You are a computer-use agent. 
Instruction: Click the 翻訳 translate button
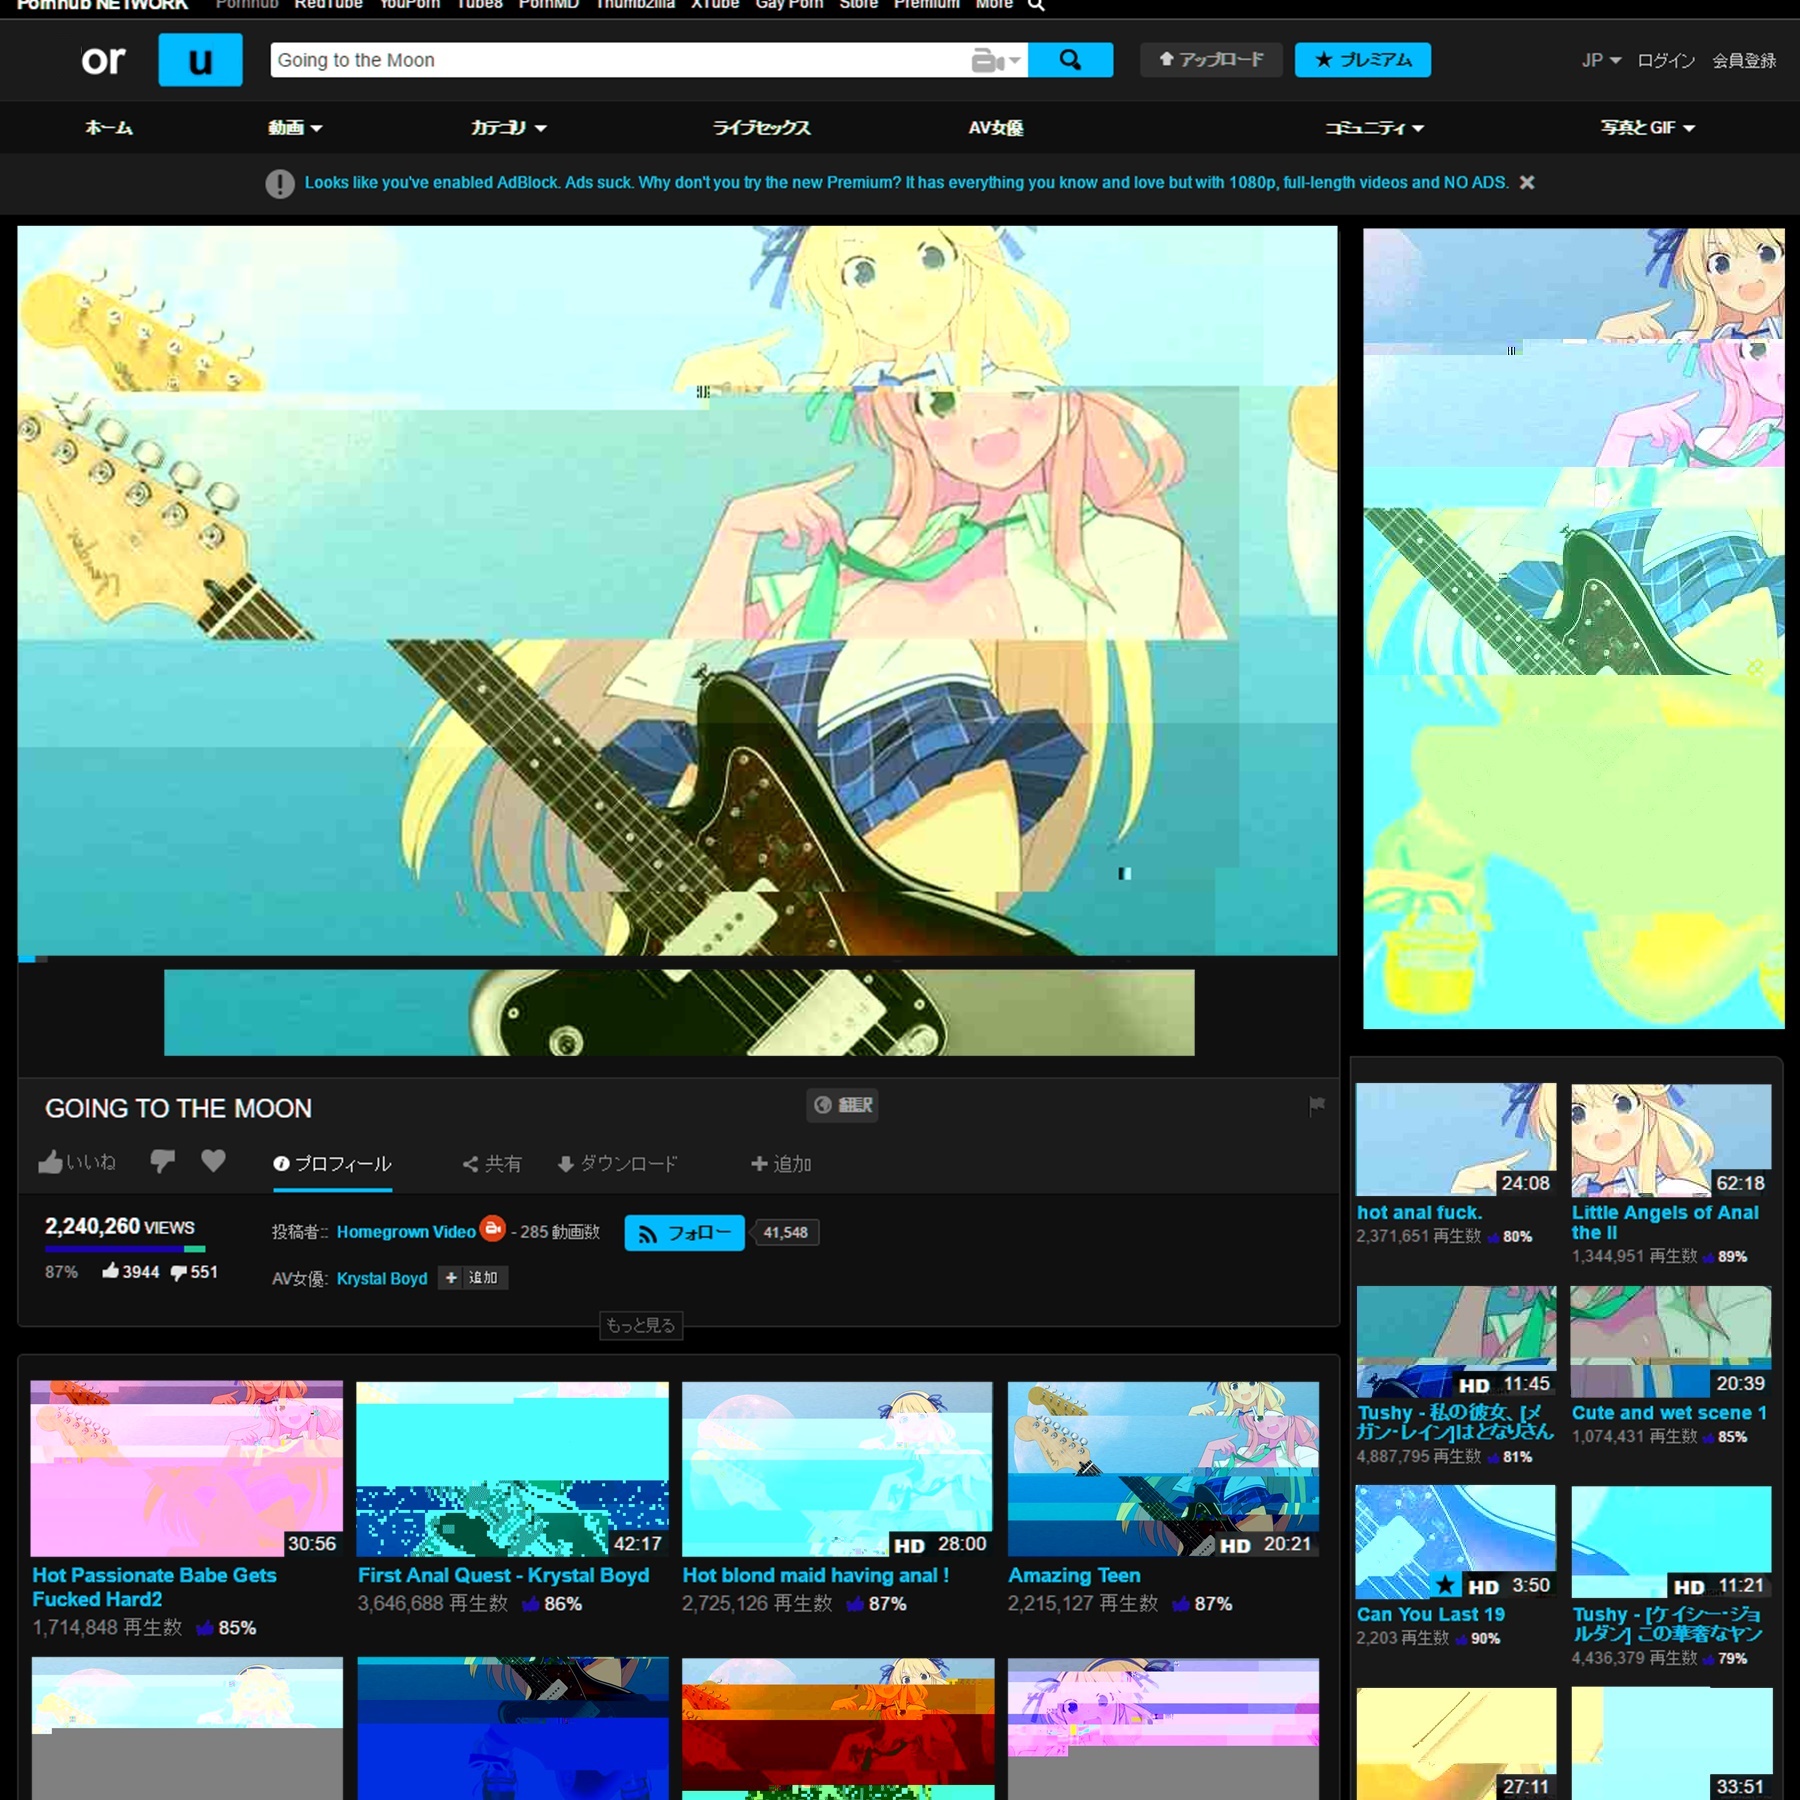(843, 1105)
